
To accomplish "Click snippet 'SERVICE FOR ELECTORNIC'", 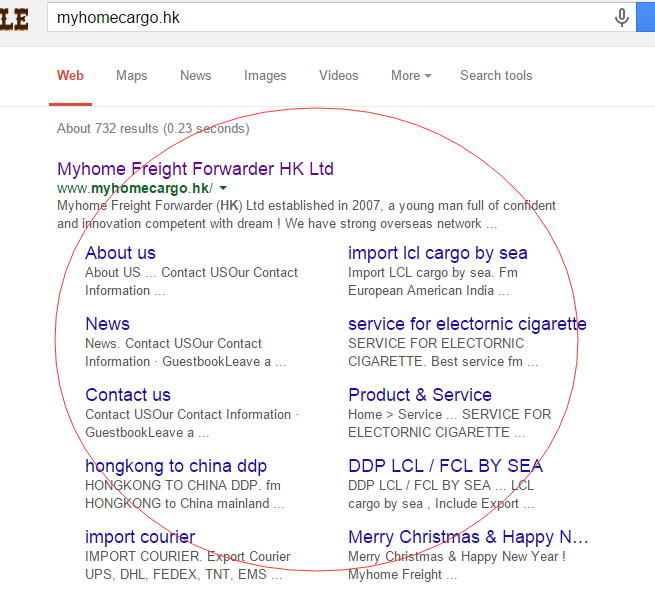I will click(x=436, y=343).
